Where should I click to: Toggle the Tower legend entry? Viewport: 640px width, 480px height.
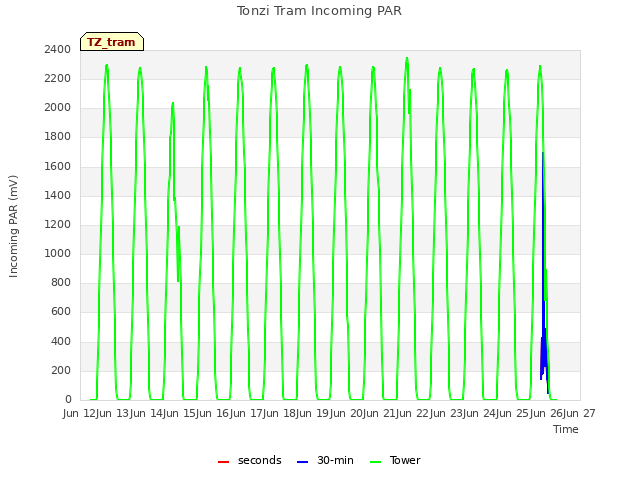click(x=395, y=460)
